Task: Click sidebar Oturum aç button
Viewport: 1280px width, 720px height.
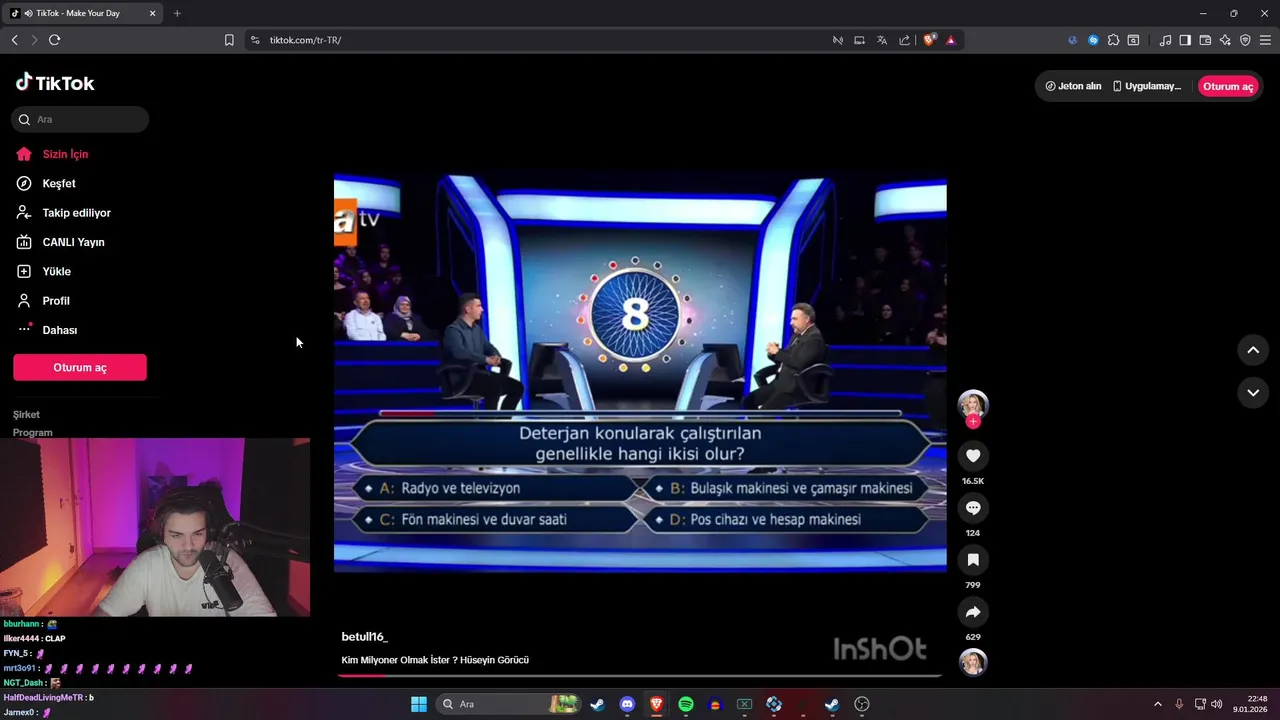Action: tap(80, 367)
